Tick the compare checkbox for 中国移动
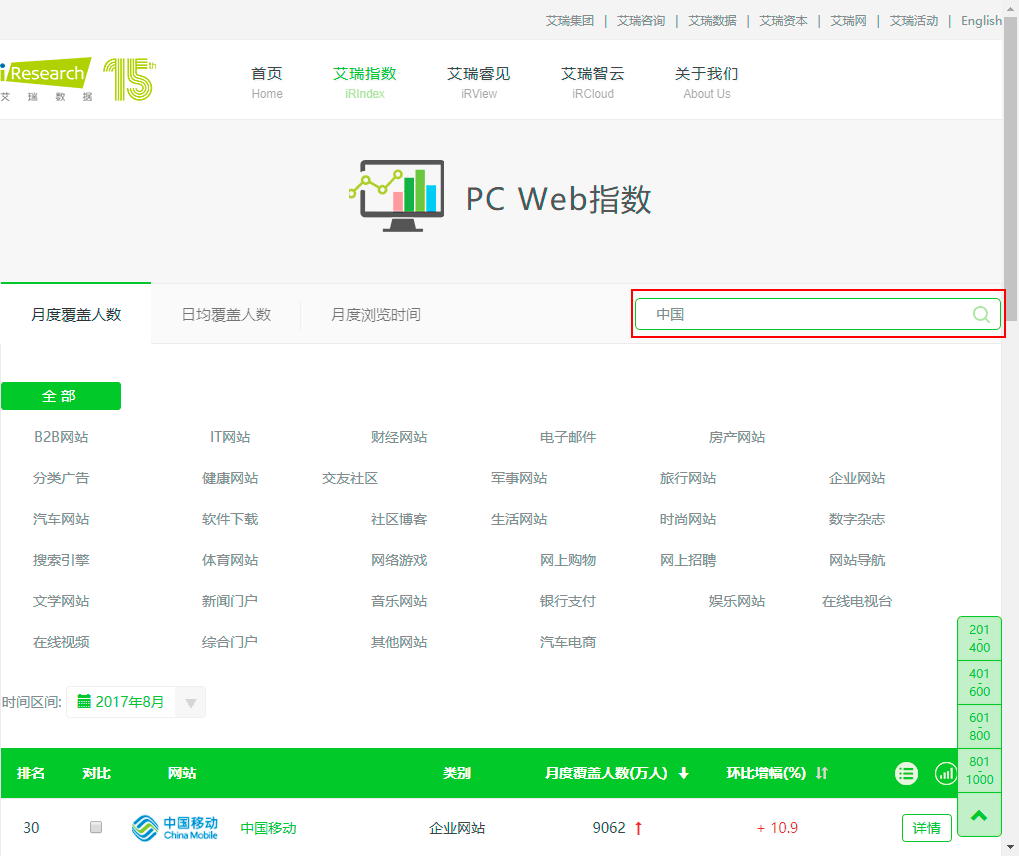The width and height of the screenshot is (1019, 856). 96,827
